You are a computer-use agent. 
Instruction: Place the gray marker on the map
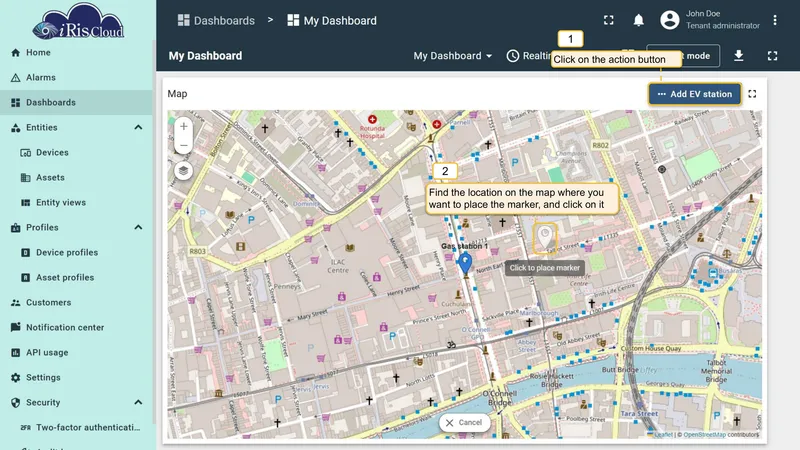545,238
